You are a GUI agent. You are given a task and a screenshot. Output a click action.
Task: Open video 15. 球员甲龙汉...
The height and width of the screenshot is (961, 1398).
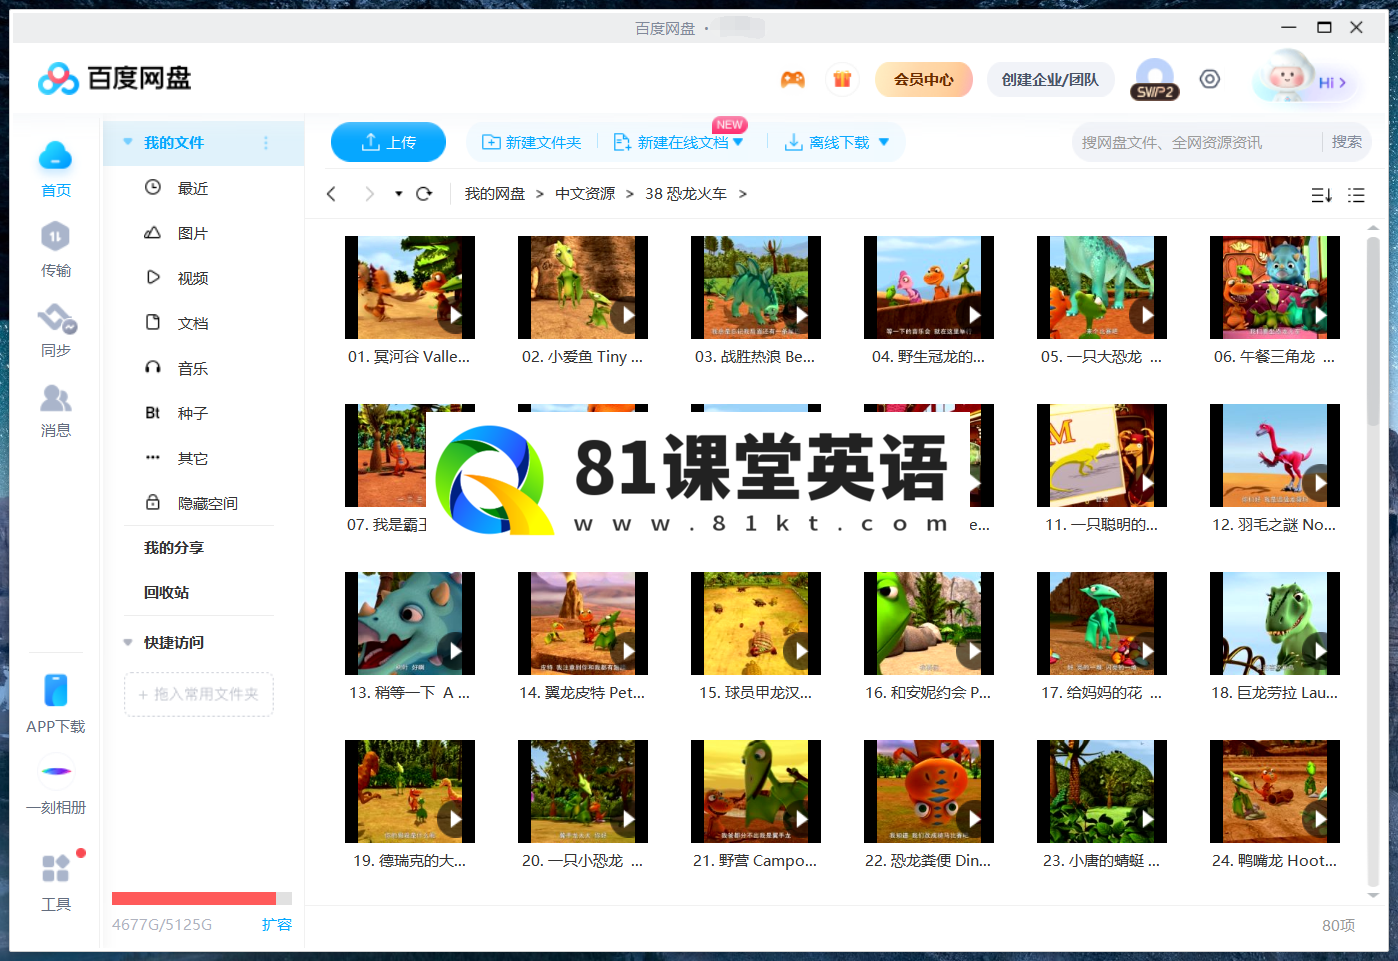pyautogui.click(x=756, y=623)
